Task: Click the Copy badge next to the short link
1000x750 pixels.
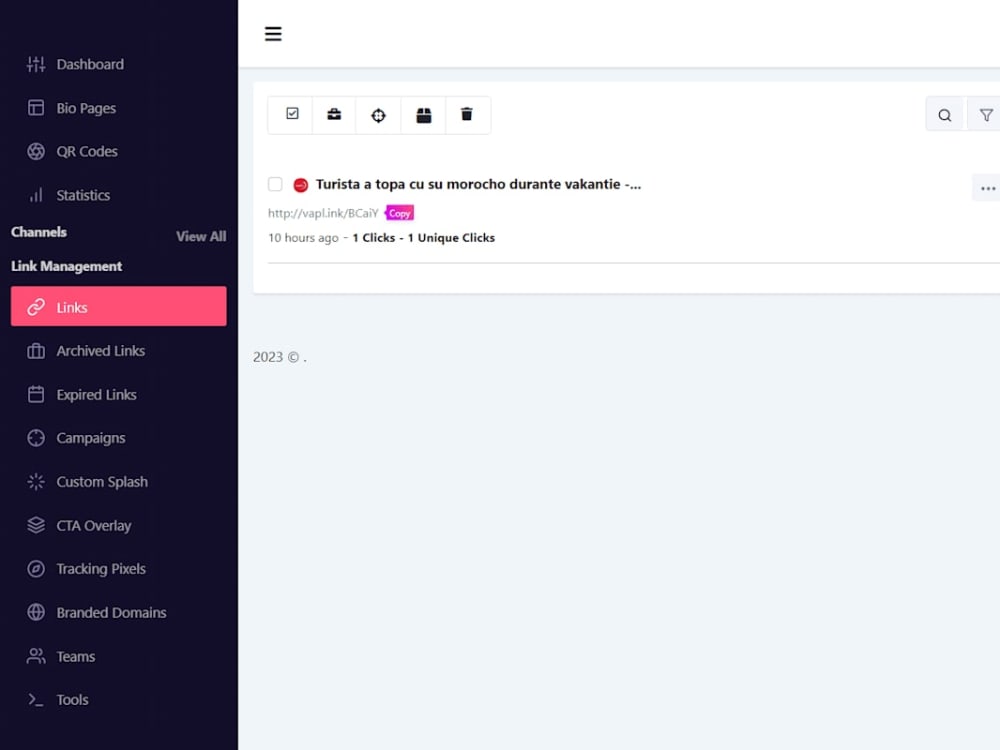Action: click(x=399, y=212)
